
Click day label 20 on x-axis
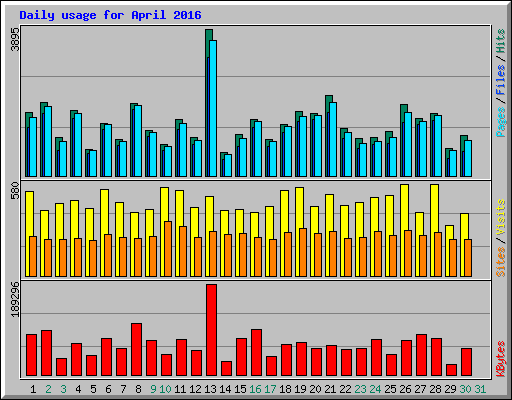pos(315,389)
